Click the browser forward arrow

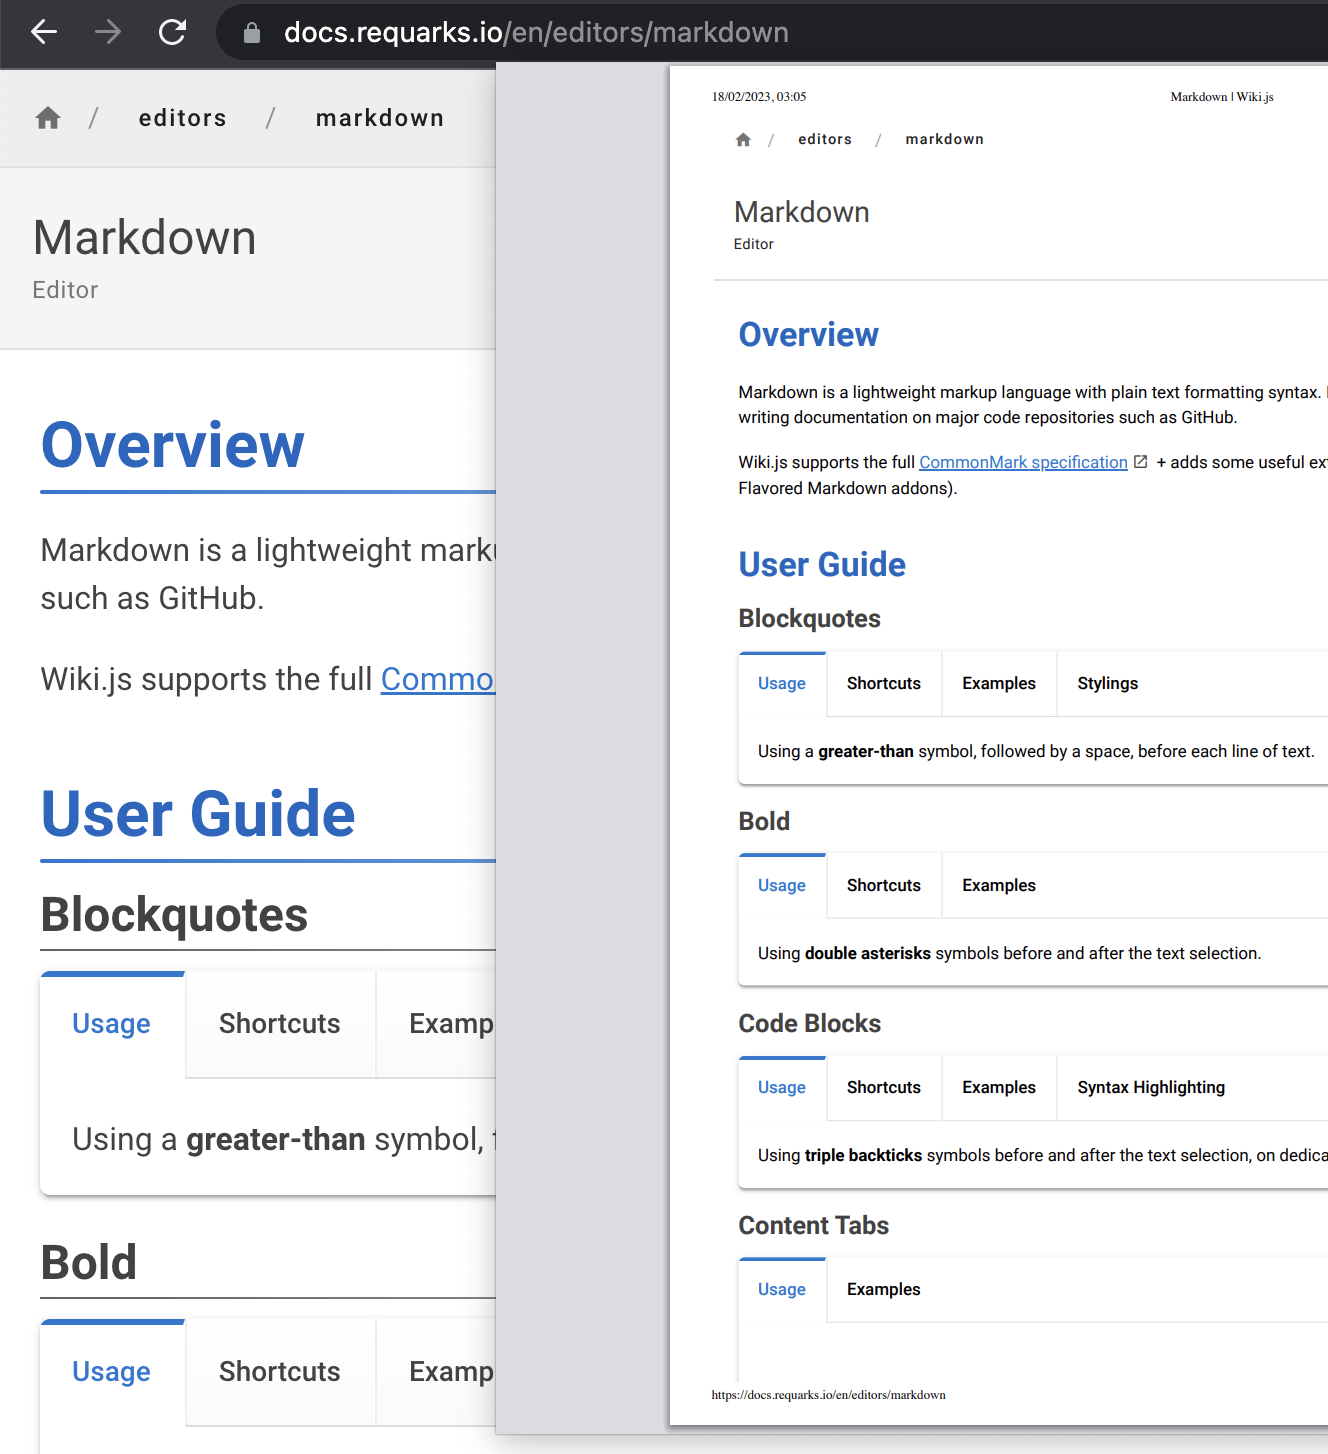coord(108,32)
